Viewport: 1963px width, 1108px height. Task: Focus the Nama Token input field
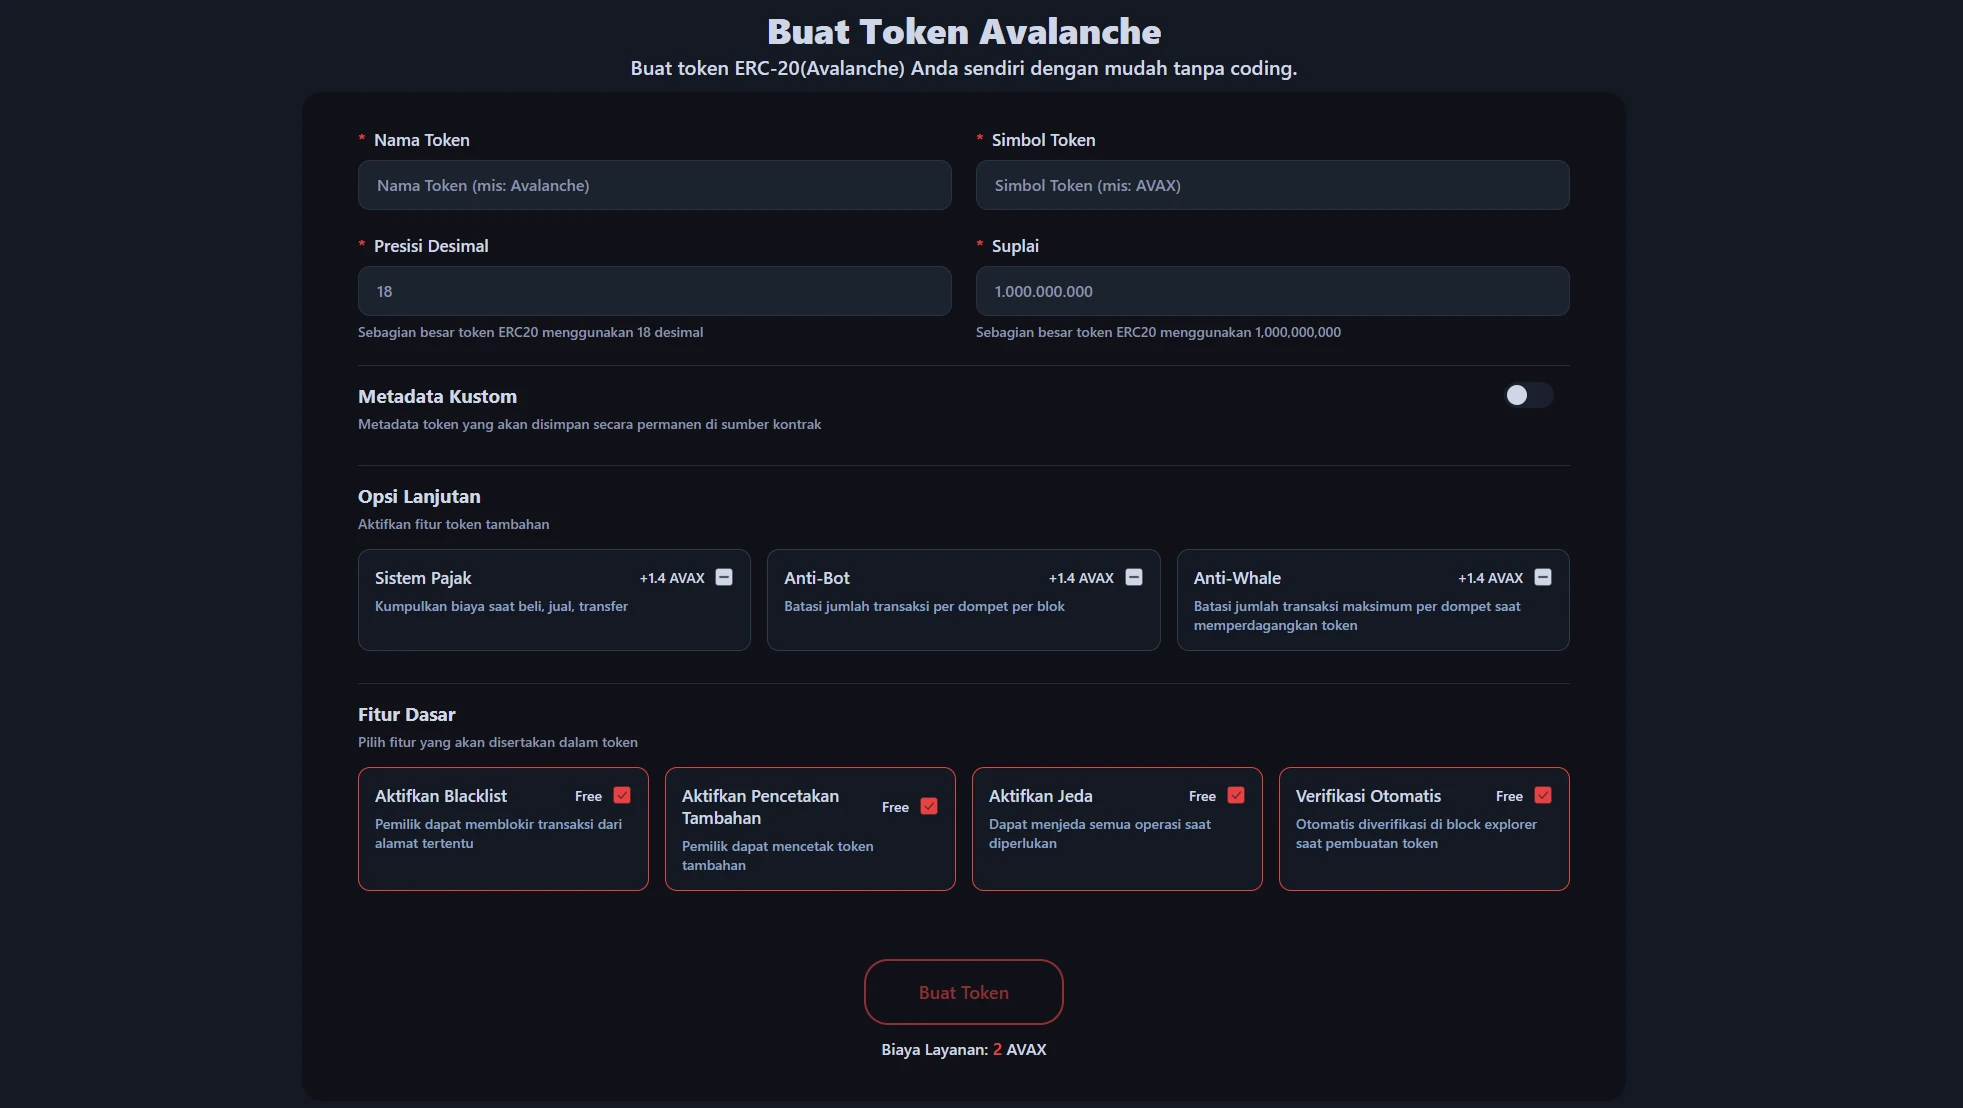[654, 185]
